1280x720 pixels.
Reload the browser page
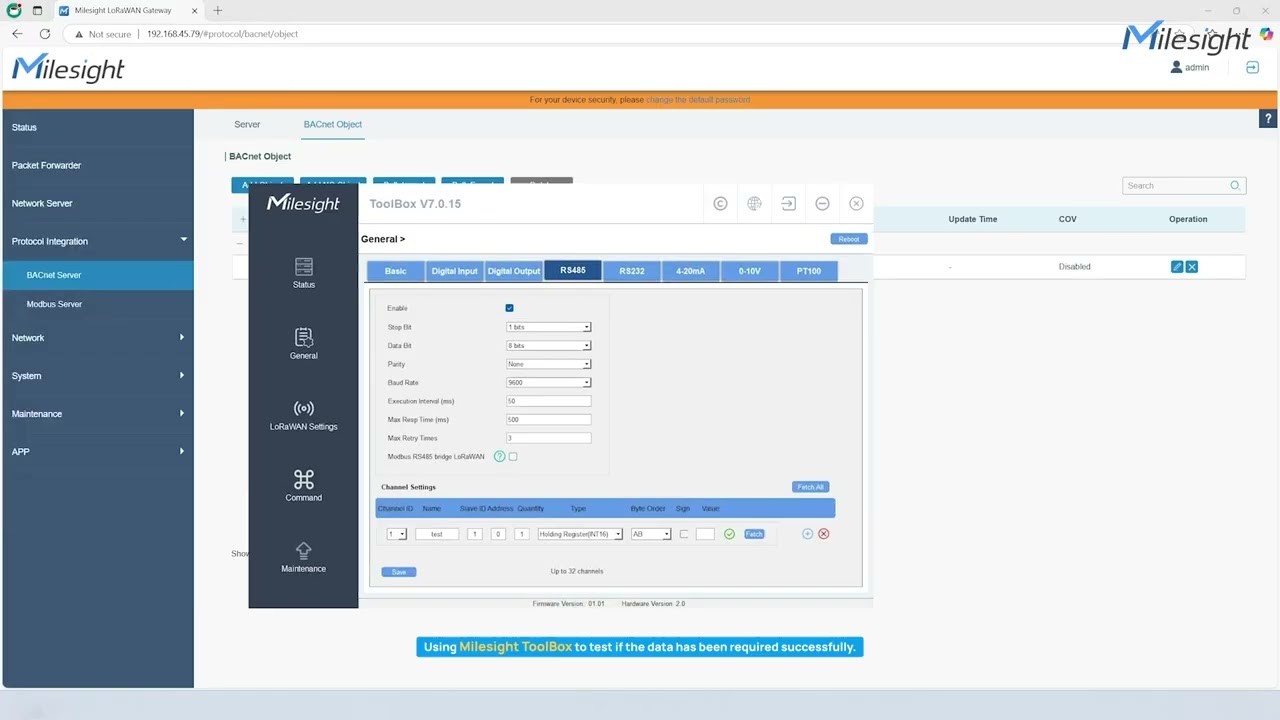[45, 34]
